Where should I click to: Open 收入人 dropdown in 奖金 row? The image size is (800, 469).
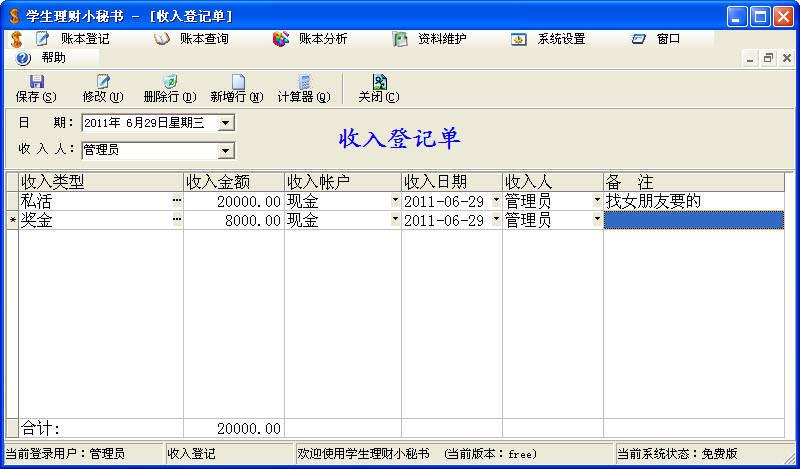[597, 219]
